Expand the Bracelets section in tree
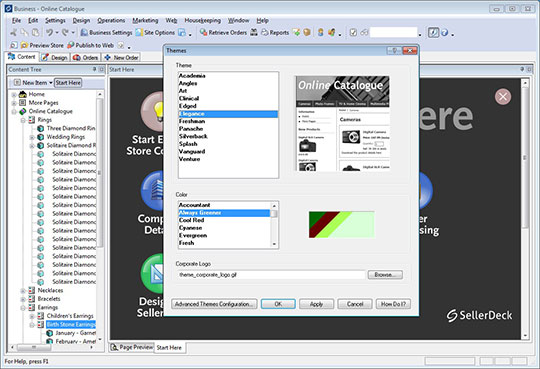Screen dimensions: 540x369 (23, 299)
